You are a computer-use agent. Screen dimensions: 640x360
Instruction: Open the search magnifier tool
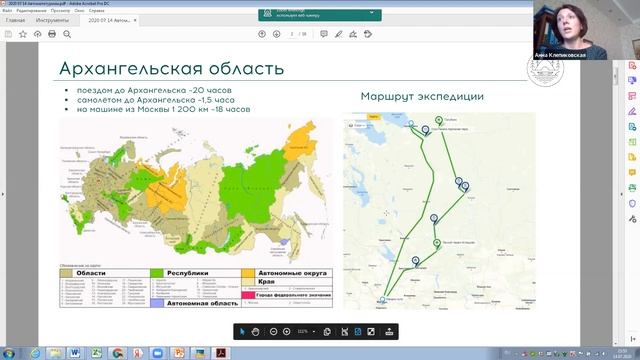[67, 34]
